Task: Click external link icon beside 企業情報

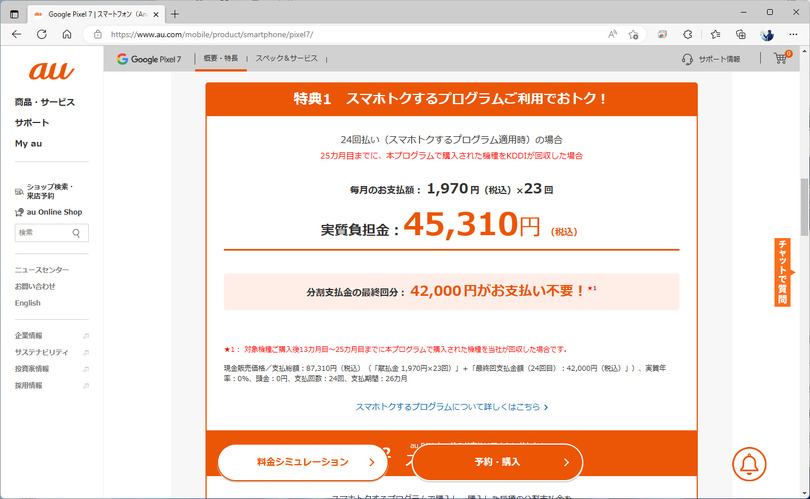Action: point(86,336)
